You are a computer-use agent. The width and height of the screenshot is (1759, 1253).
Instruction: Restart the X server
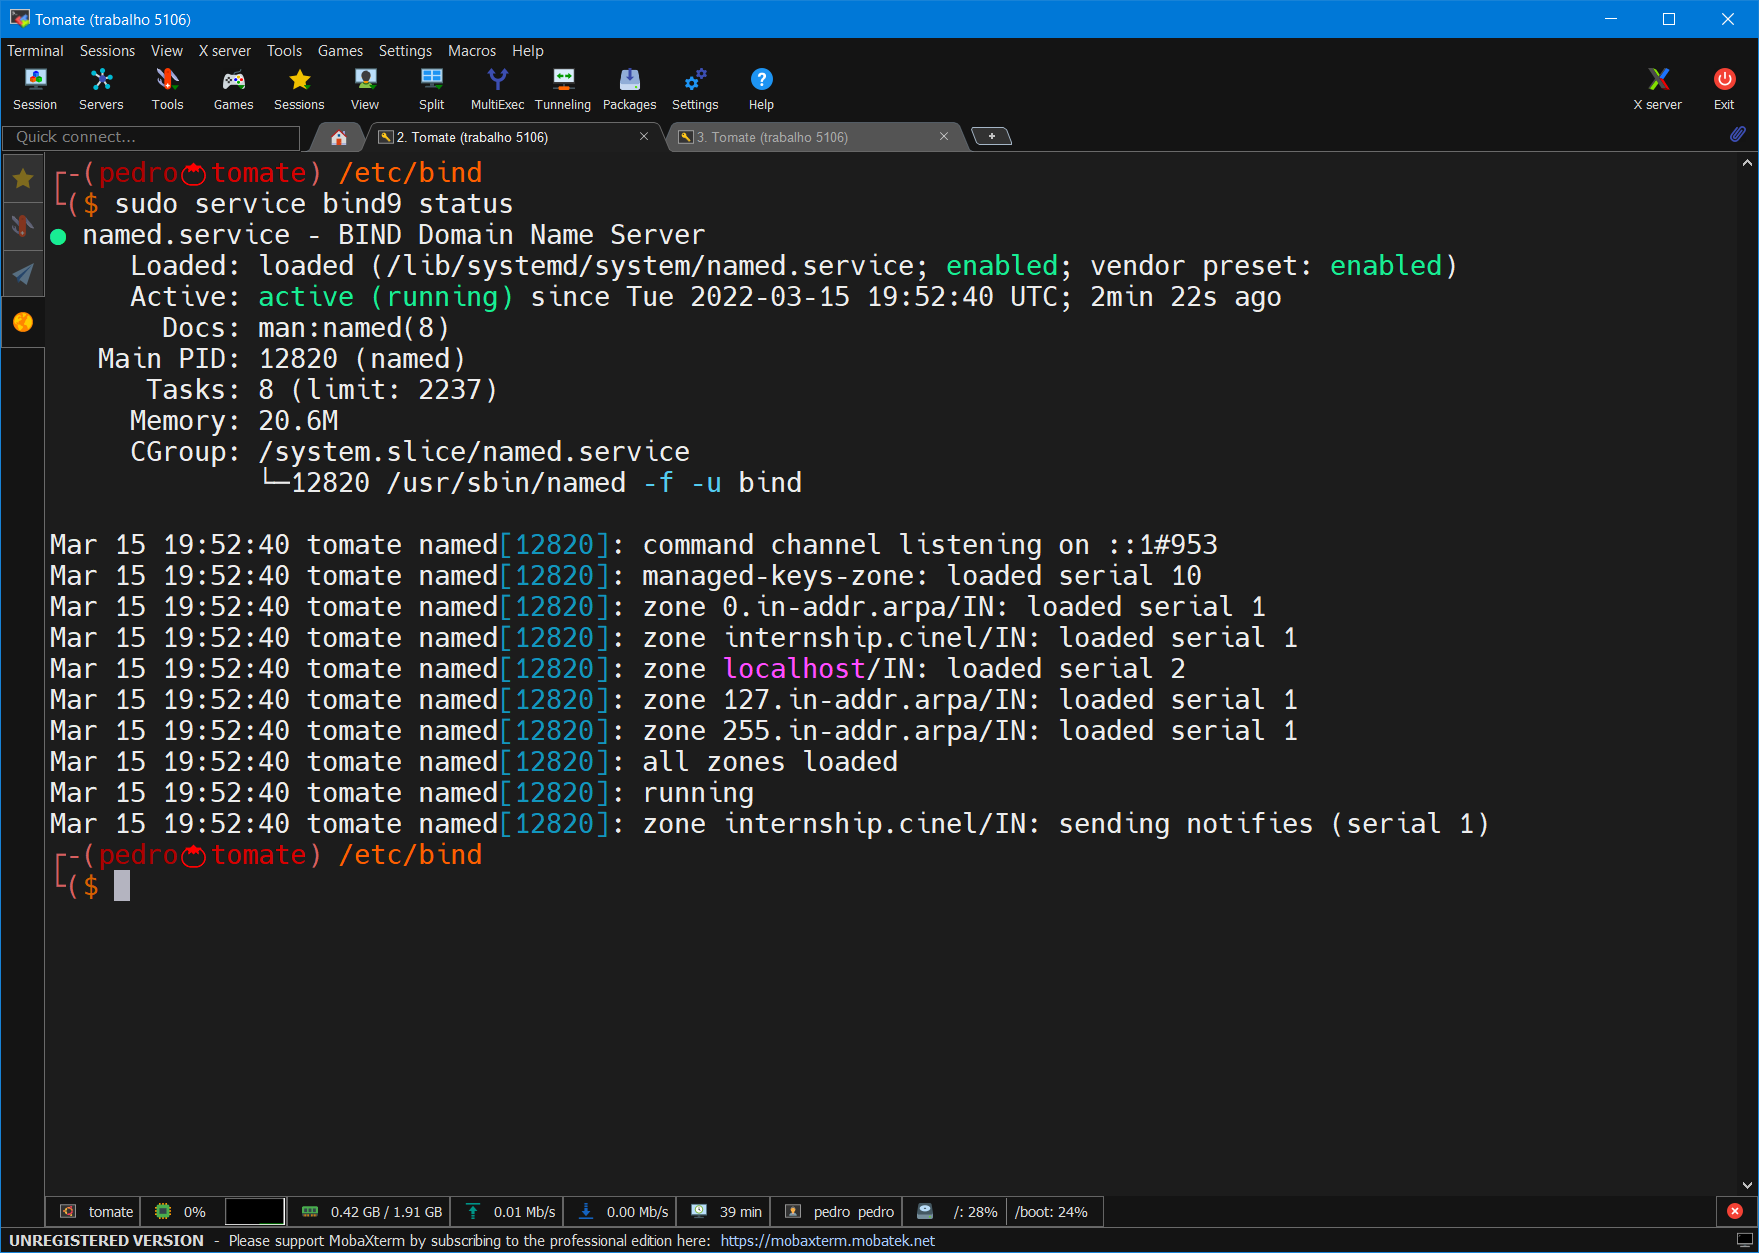coord(1657,87)
